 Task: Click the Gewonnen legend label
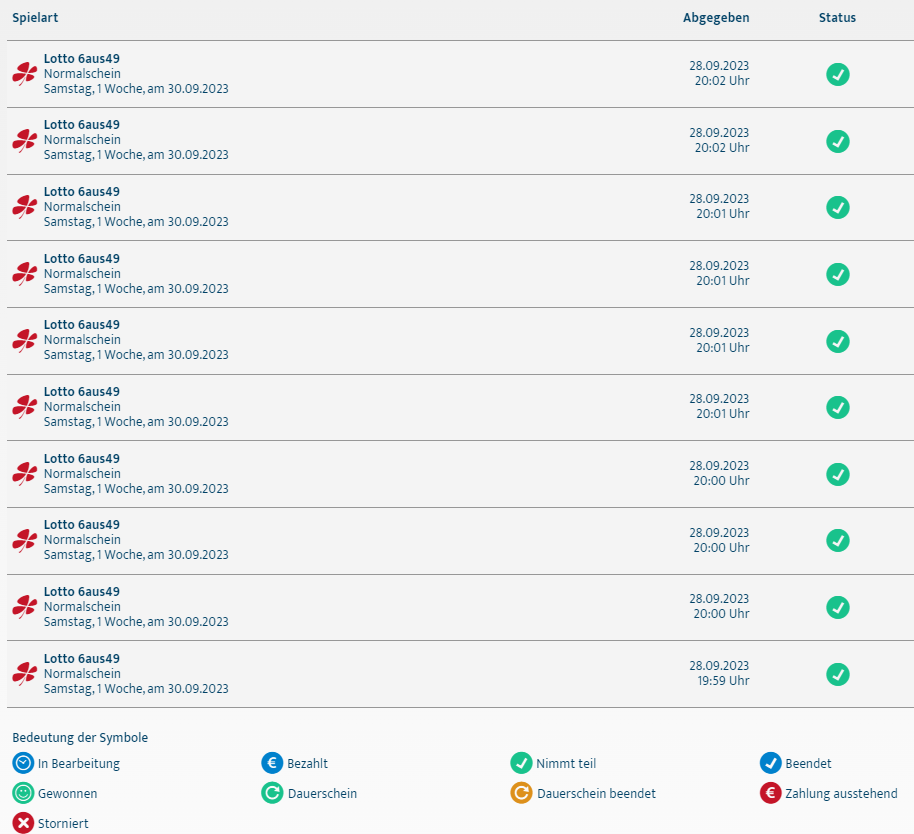point(68,794)
